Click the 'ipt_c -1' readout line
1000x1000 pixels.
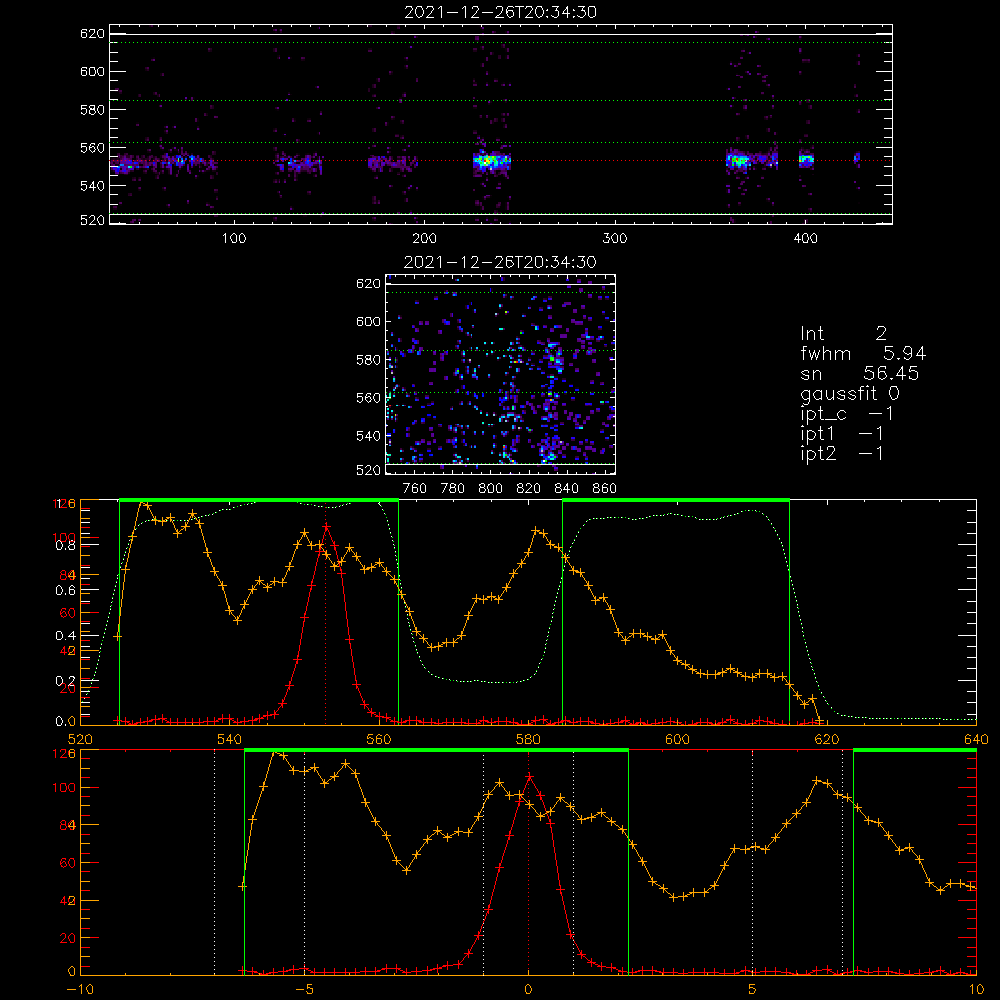846,414
